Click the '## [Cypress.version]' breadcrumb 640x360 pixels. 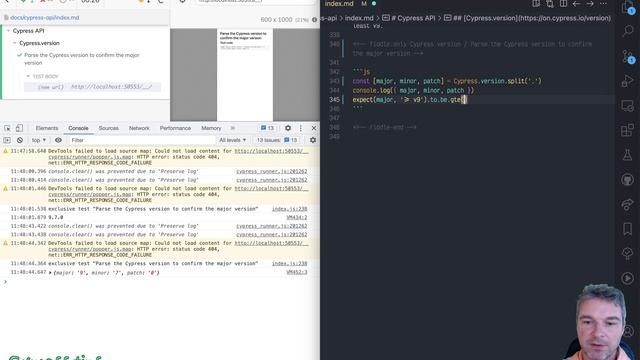pyautogui.click(x=527, y=18)
